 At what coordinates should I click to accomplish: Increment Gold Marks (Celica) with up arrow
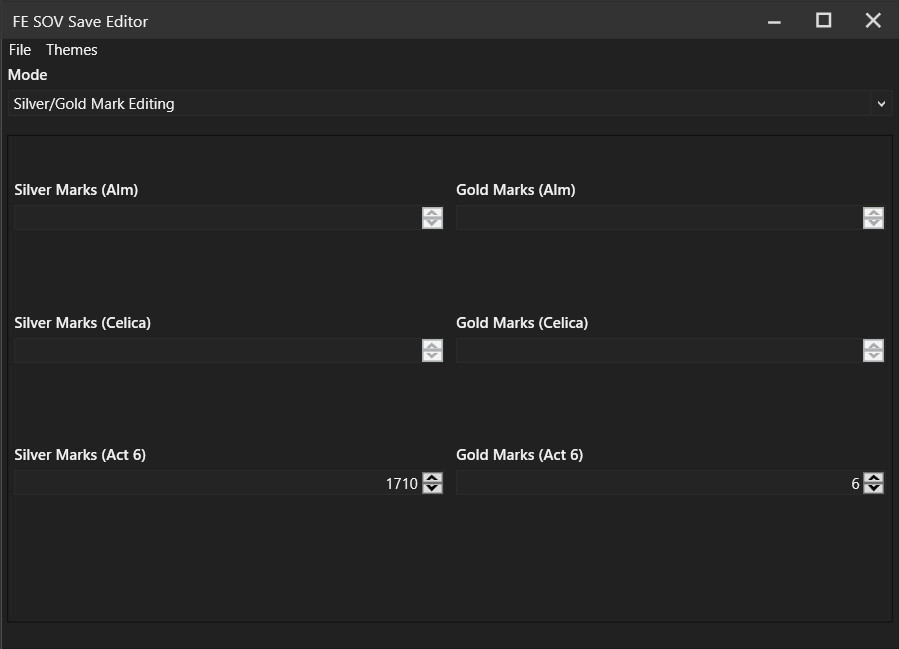tap(872, 347)
